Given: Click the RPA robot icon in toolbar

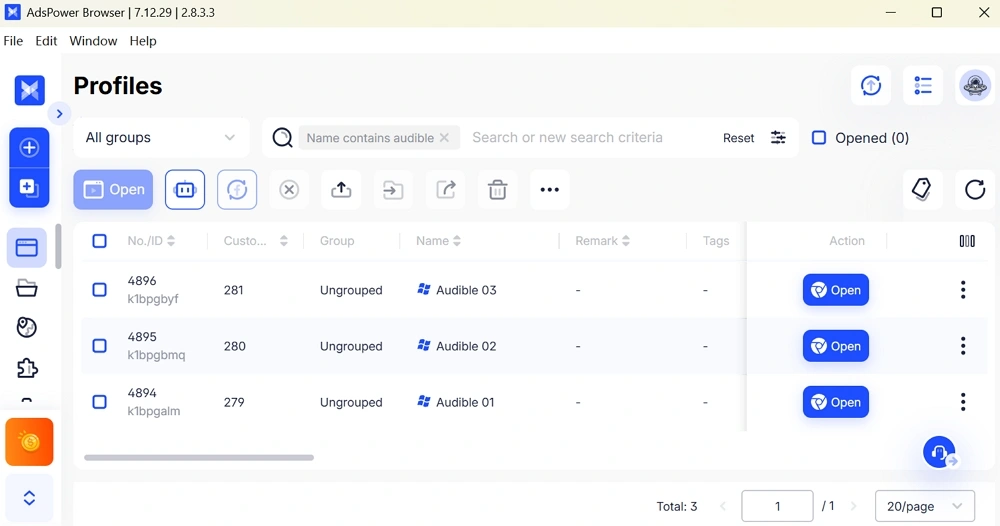Looking at the screenshot, I should pyautogui.click(x=185, y=190).
